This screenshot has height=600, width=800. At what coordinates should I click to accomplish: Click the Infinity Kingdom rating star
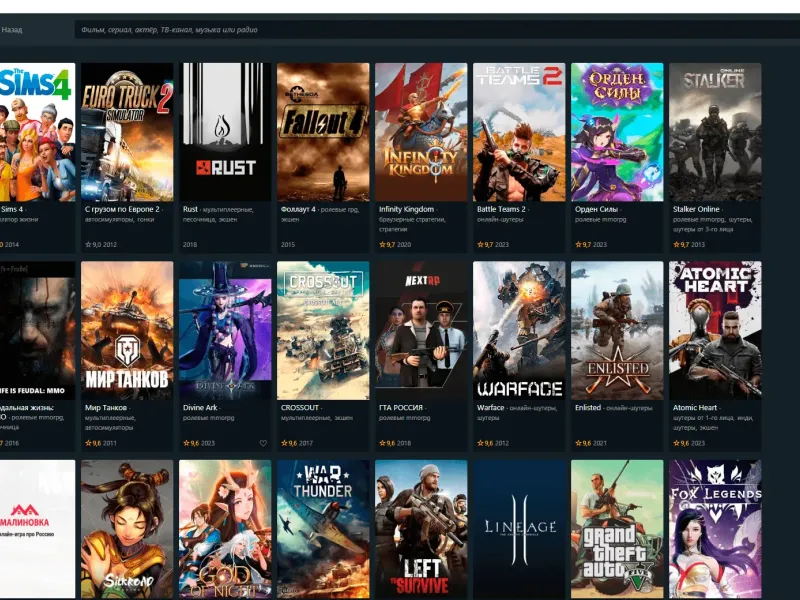[x=382, y=244]
